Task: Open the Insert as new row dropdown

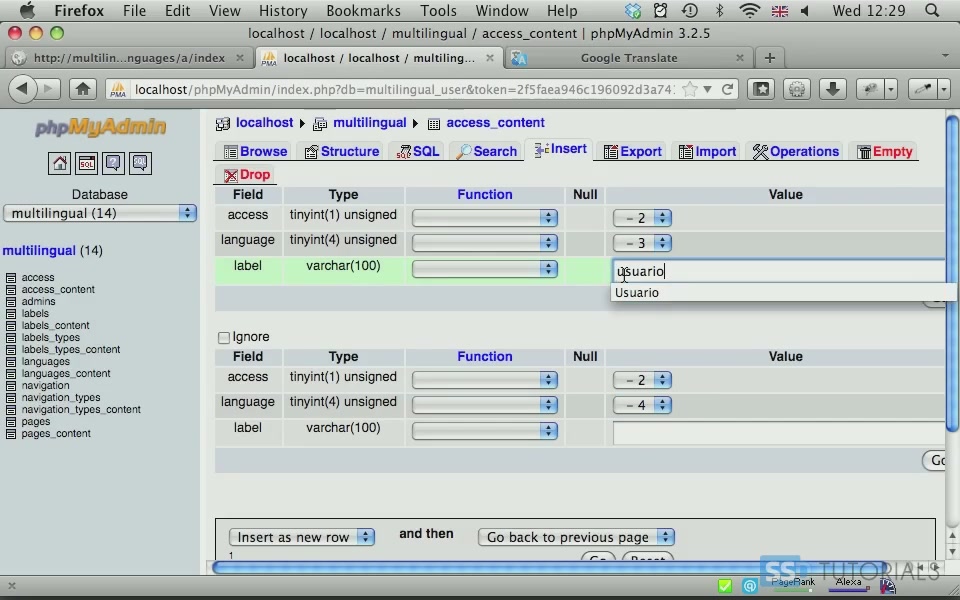Action: (301, 537)
